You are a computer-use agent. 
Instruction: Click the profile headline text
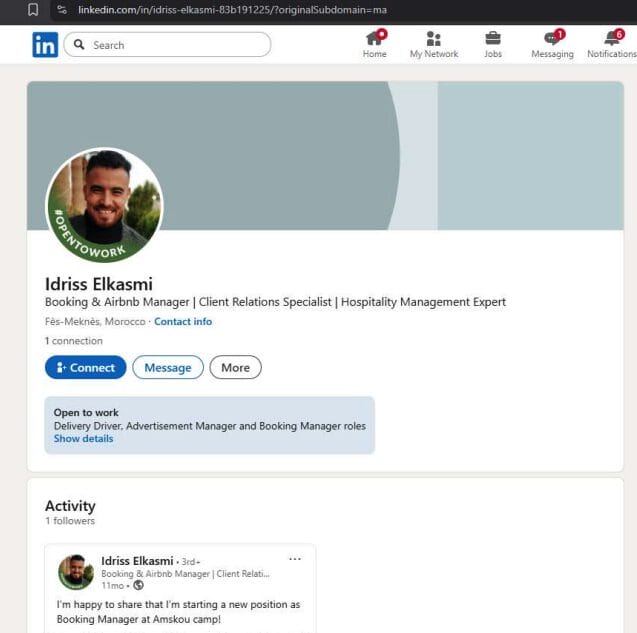(x=275, y=302)
